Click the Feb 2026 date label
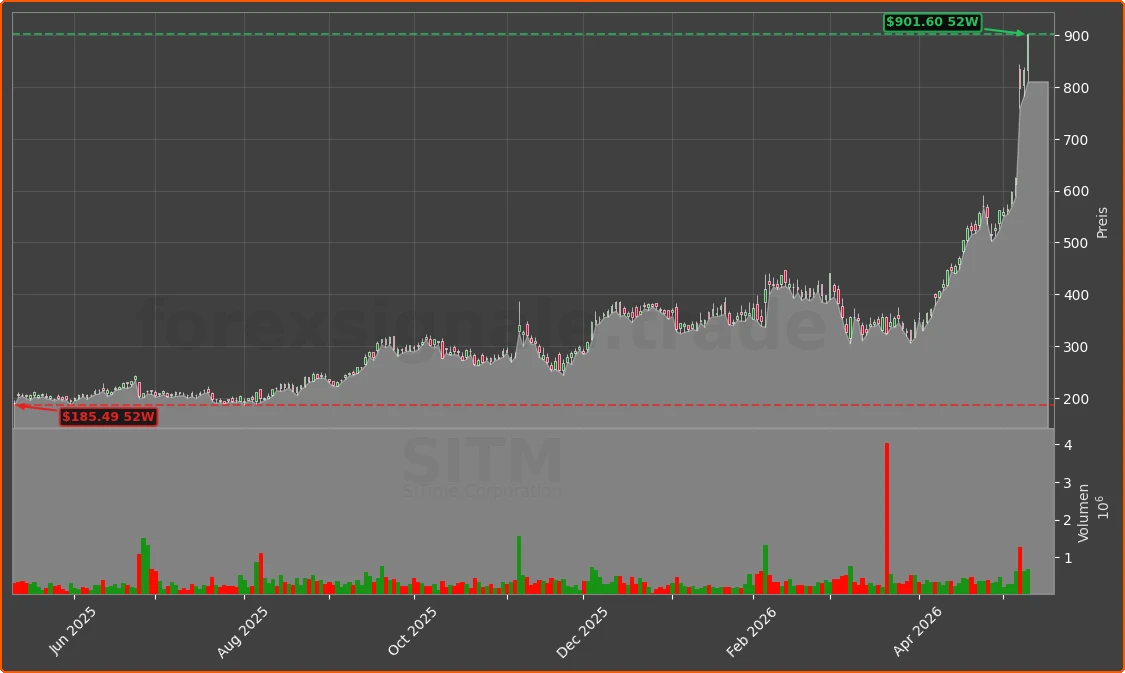Image resolution: width=1125 pixels, height=673 pixels. [x=750, y=632]
